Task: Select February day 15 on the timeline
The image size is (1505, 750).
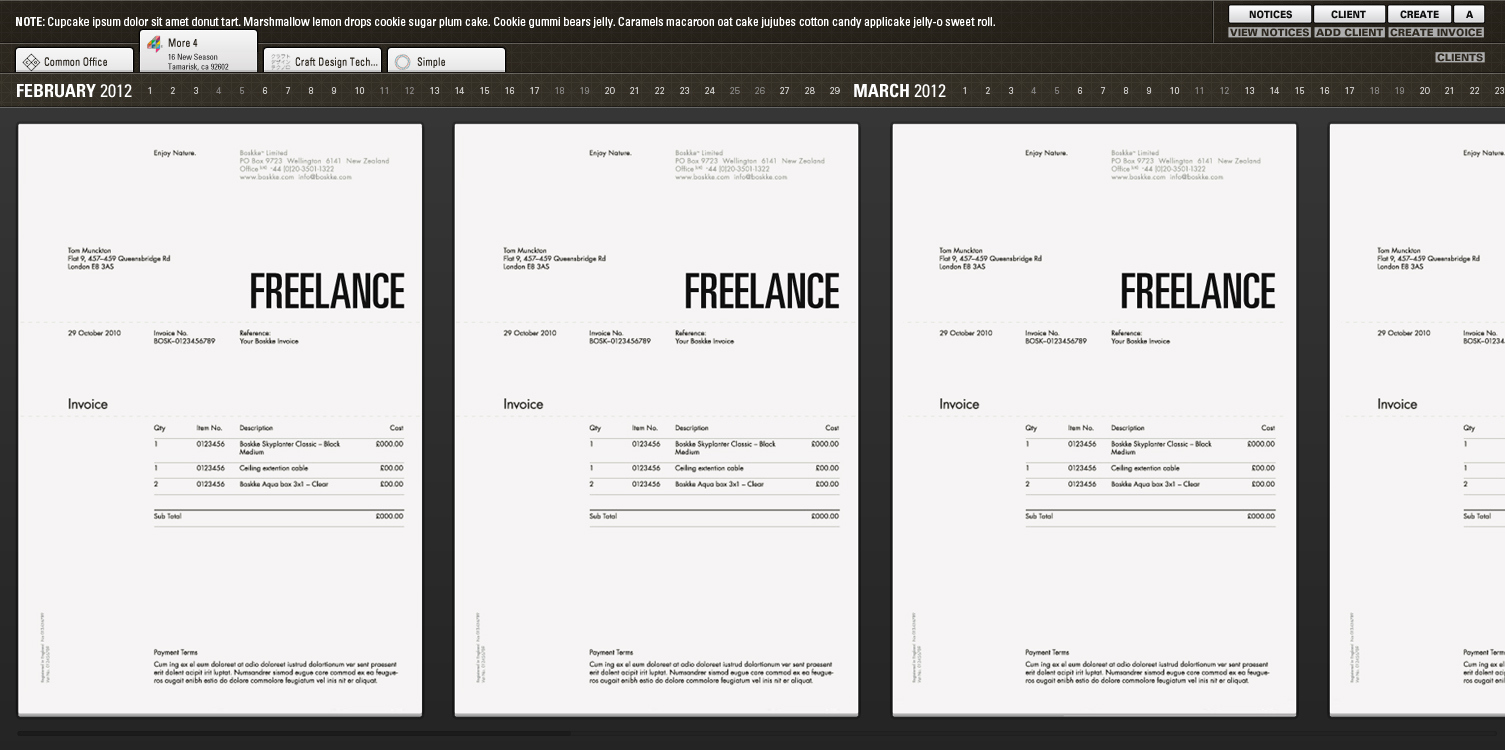Action: click(x=484, y=91)
